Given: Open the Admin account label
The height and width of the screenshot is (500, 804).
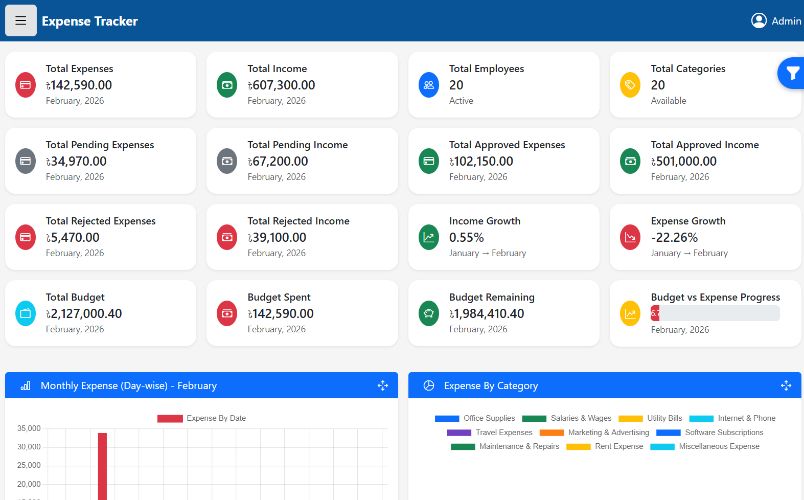Looking at the screenshot, I should coord(786,21).
